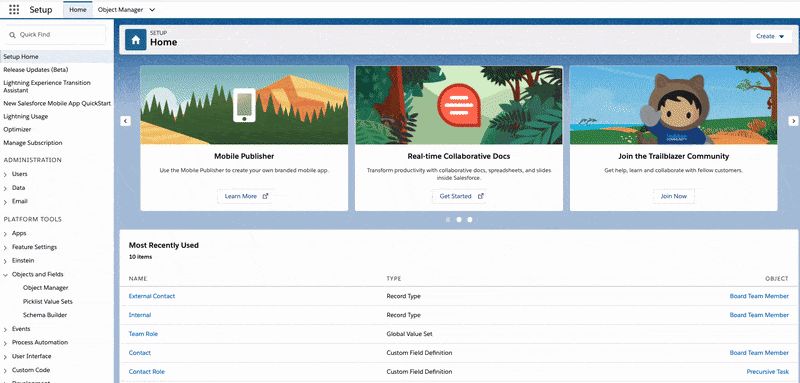This screenshot has height=383, width=800.
Task: Click the Join Now button
Action: pos(673,196)
